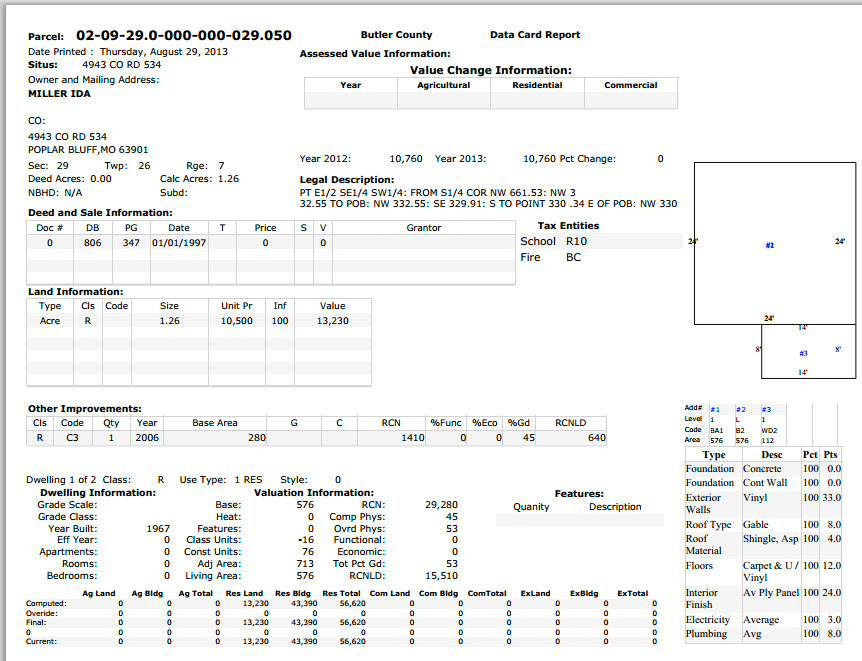The image size is (862, 661).
Task: Select owner name MILLER IDA
Action: (x=60, y=93)
